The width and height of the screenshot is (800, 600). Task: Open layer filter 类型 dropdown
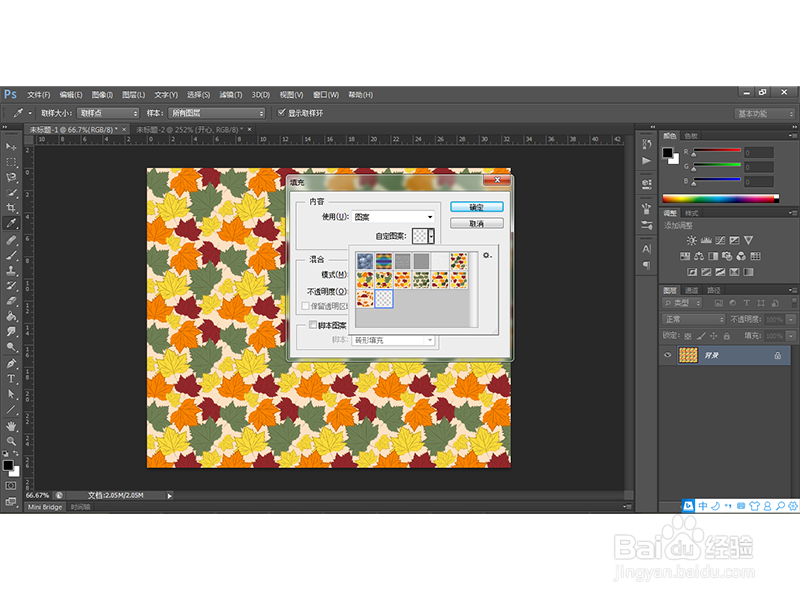click(x=682, y=303)
